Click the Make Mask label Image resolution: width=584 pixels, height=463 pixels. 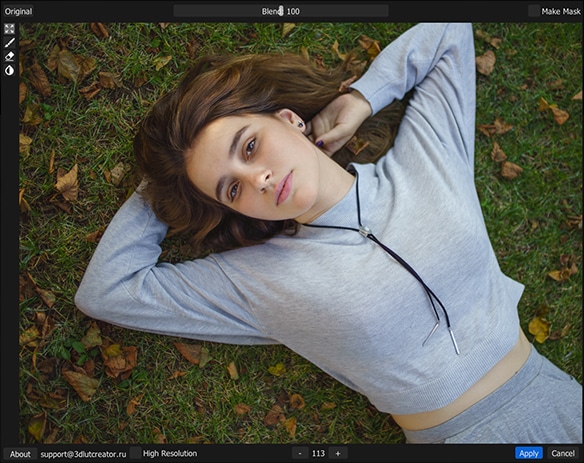tap(561, 12)
